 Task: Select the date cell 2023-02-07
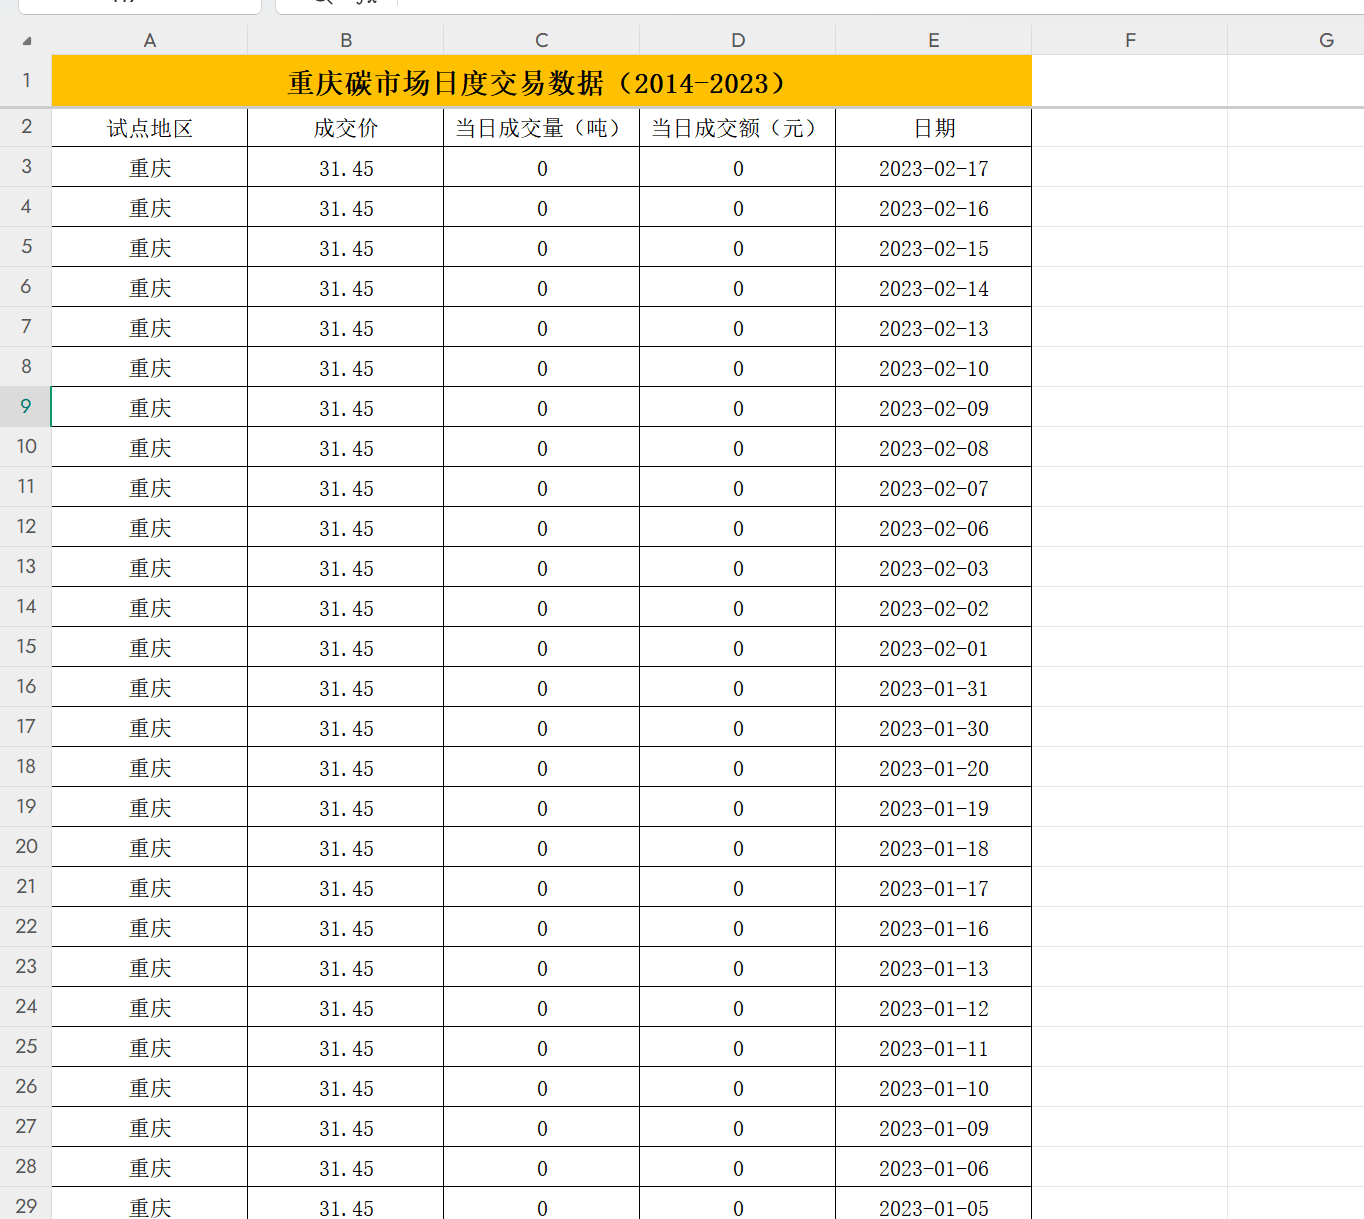click(x=934, y=488)
